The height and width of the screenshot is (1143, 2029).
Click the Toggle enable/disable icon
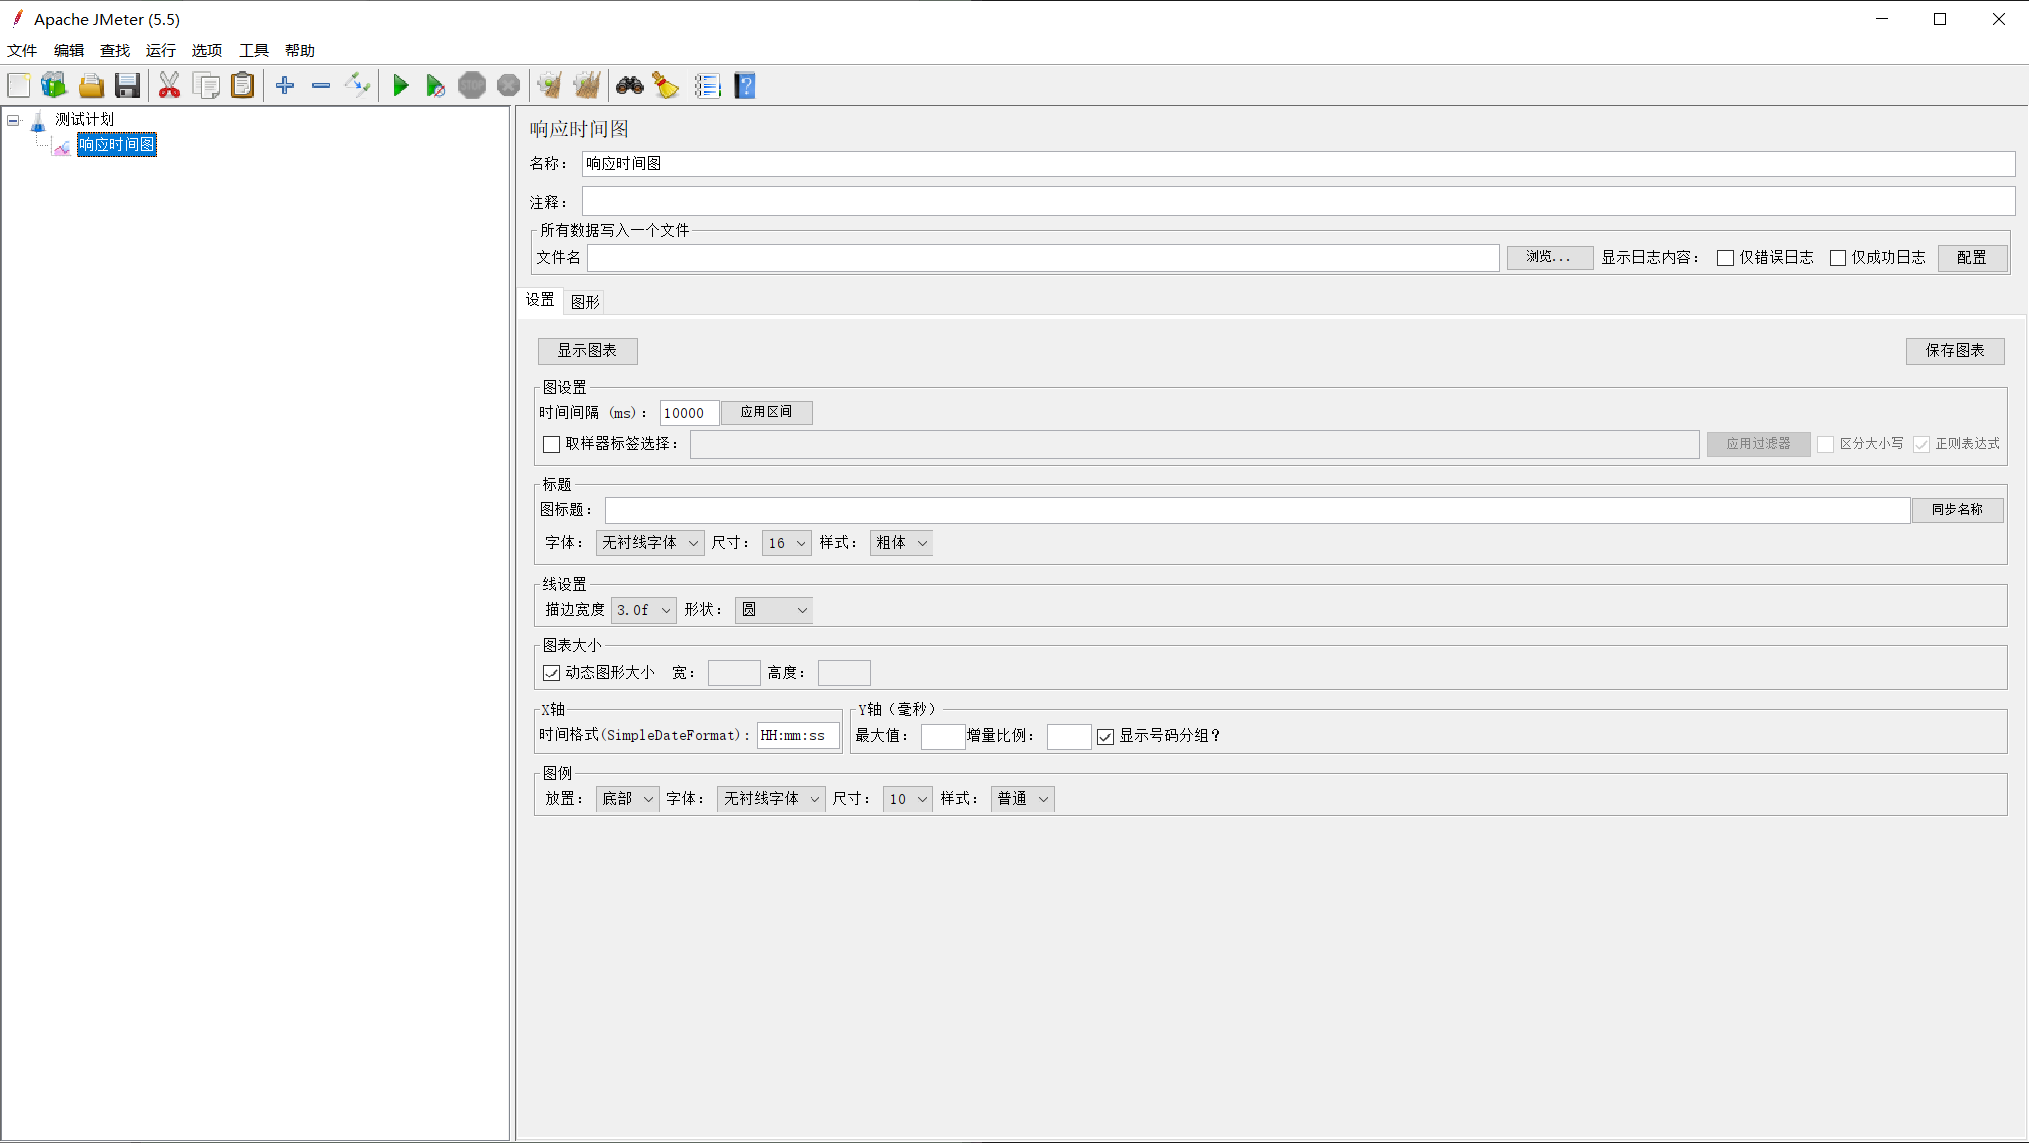[x=357, y=86]
